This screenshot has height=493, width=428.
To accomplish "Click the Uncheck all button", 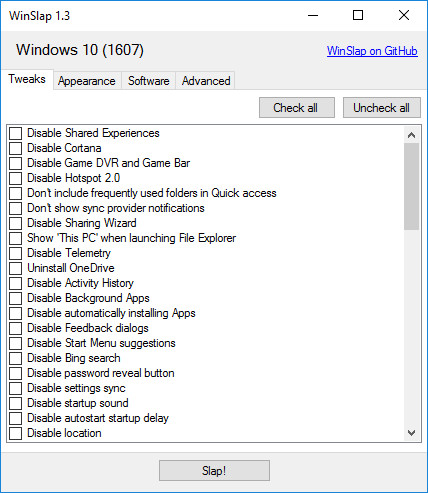I will tap(382, 108).
